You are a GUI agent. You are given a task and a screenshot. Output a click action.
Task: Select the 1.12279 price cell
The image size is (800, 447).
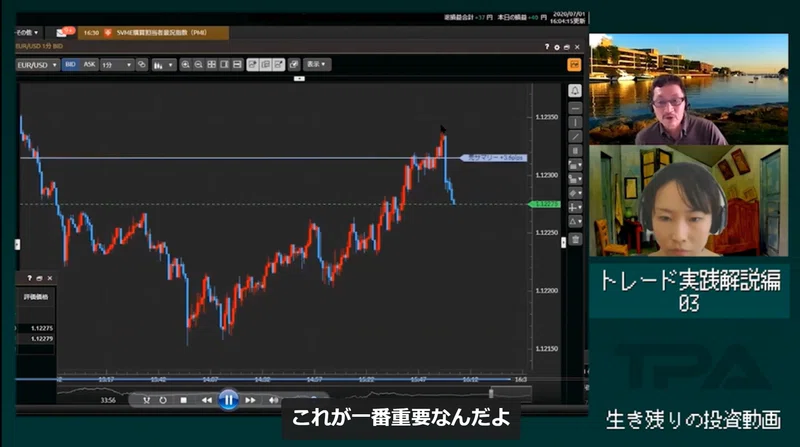(x=42, y=338)
